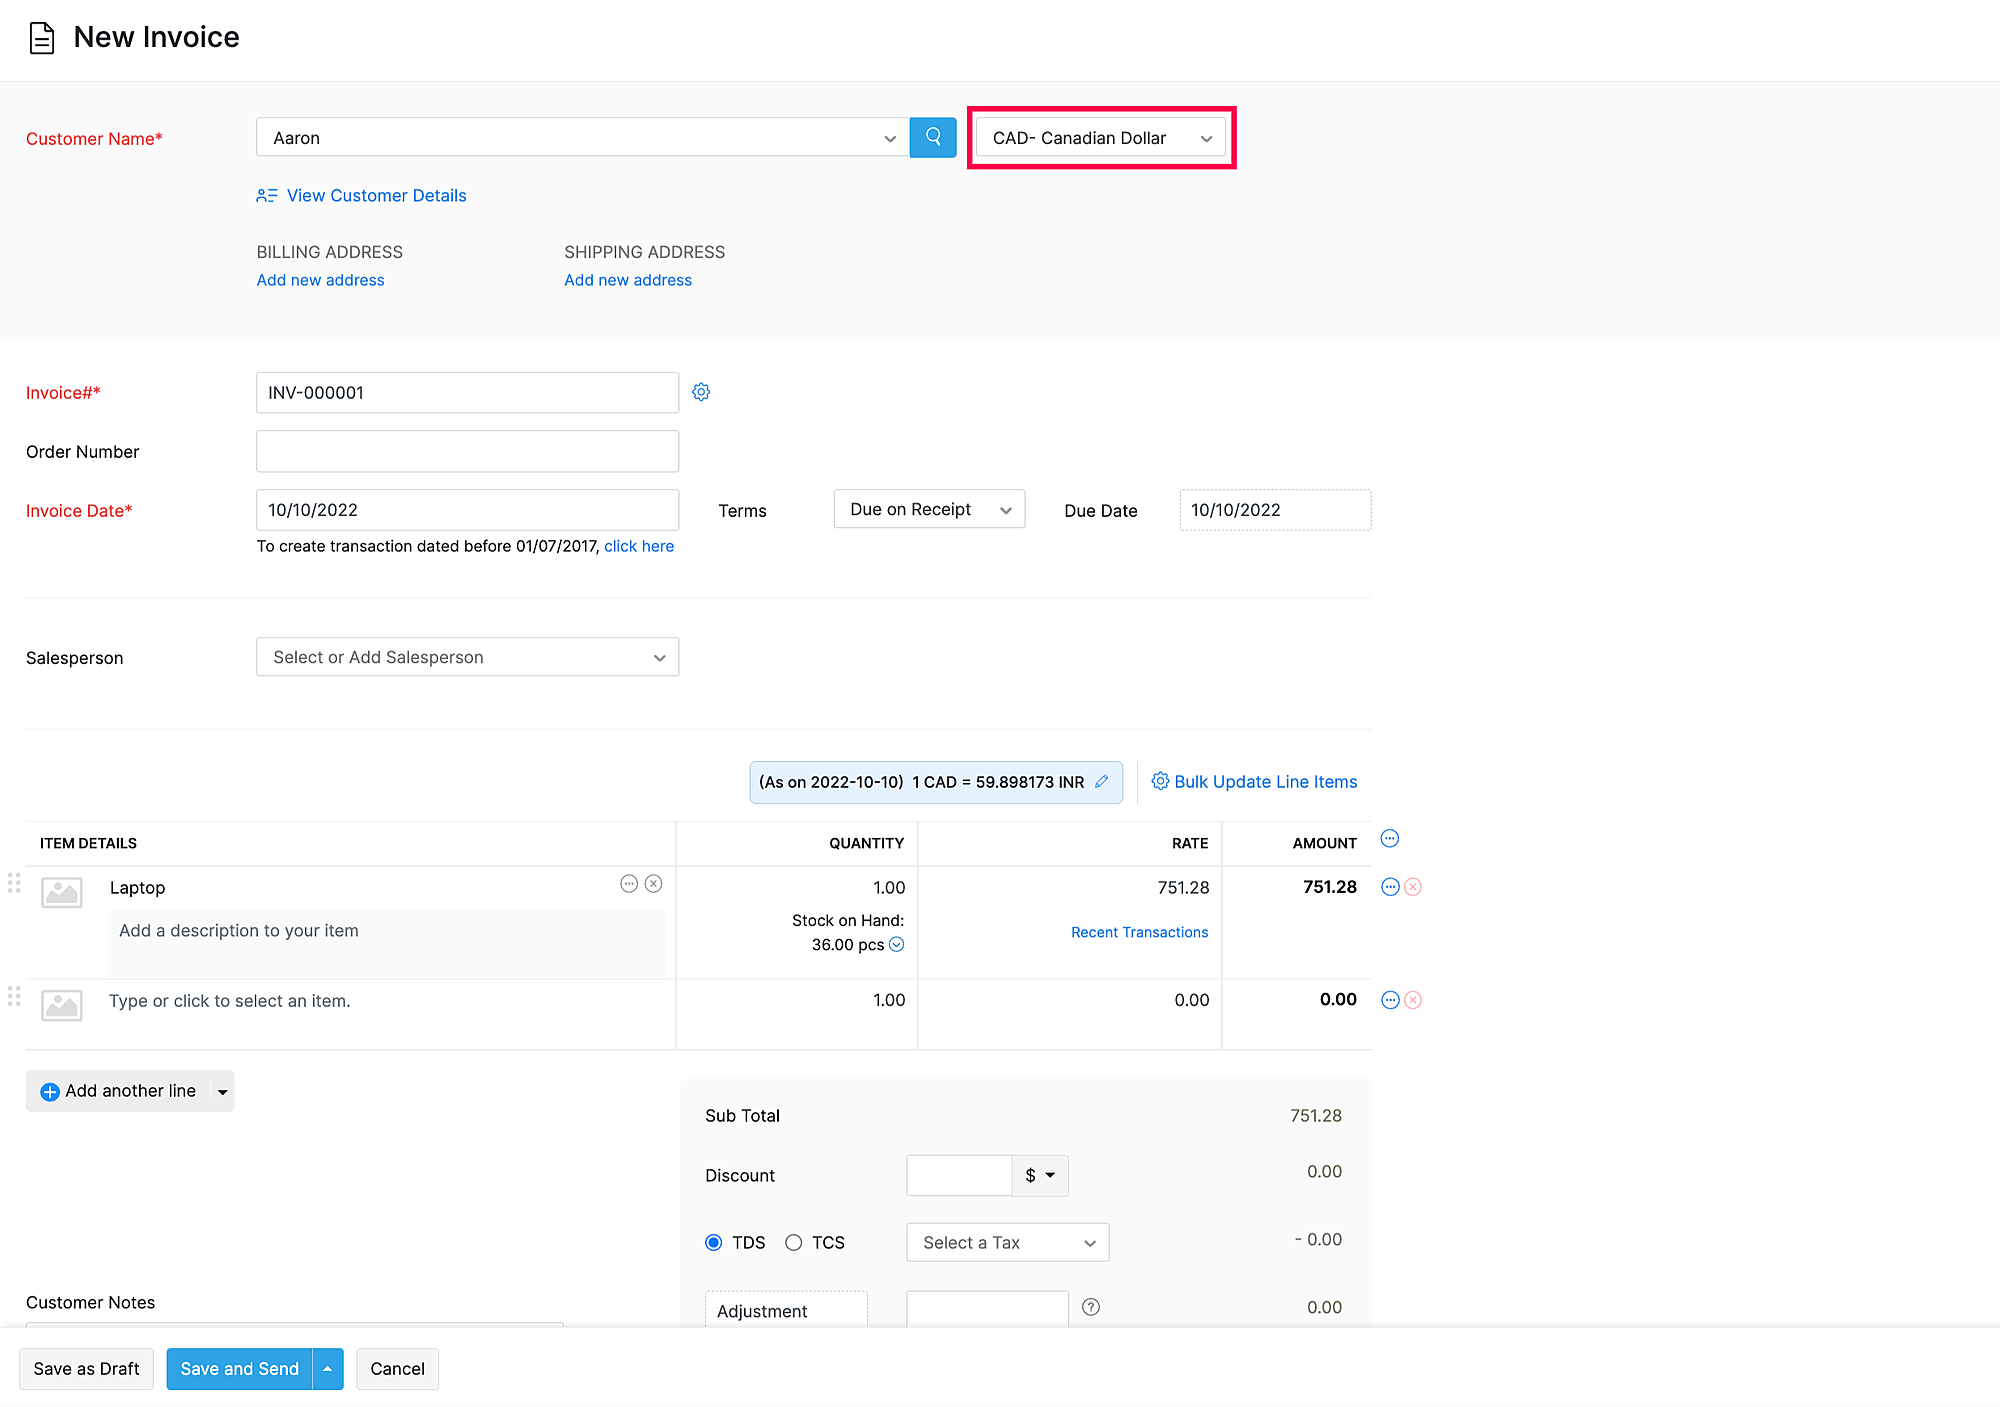Open the CAD- Canadian Dollar currency dropdown
Viewport: 2000px width, 1407px height.
[x=1100, y=138]
